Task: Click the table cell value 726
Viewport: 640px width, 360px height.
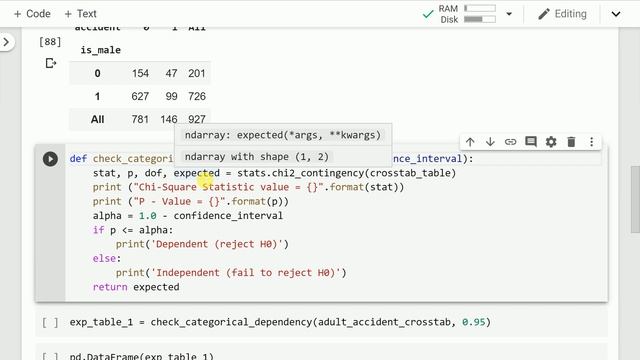Action: click(197, 96)
